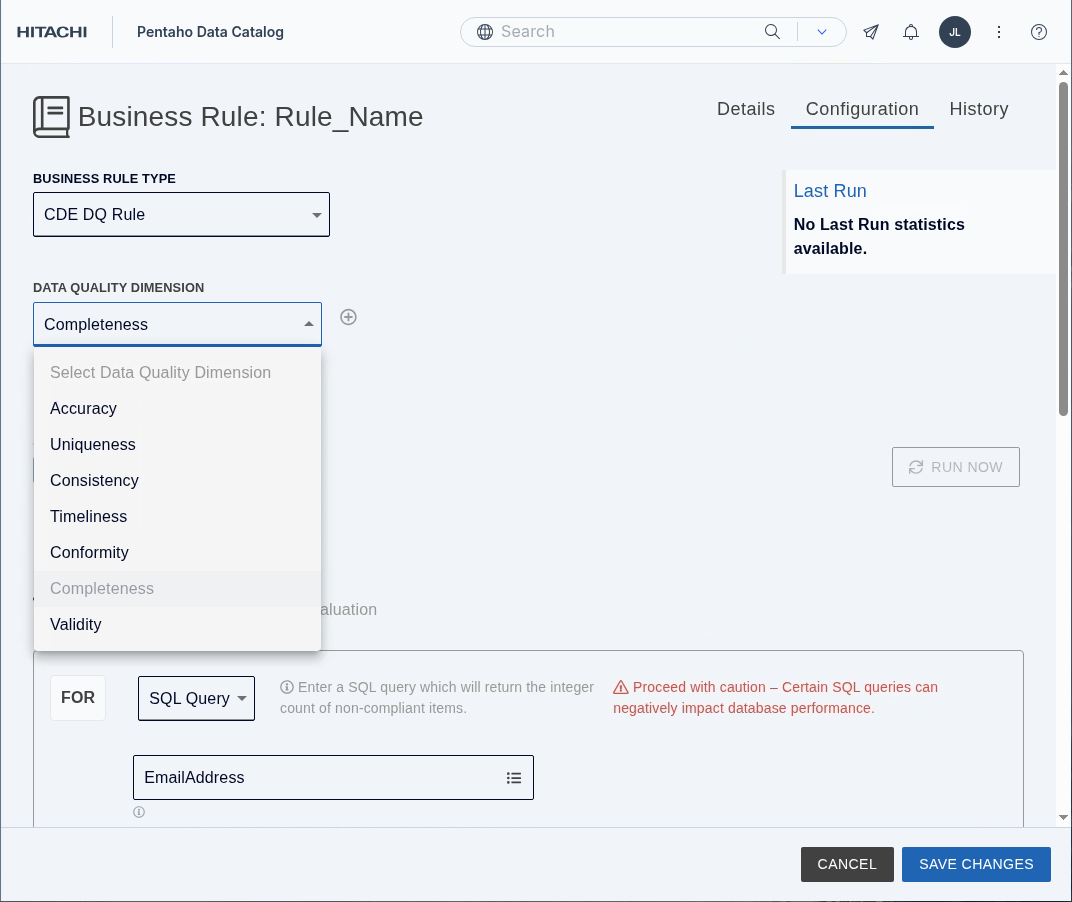
Task: Click the paper plane send icon
Action: click(x=871, y=32)
